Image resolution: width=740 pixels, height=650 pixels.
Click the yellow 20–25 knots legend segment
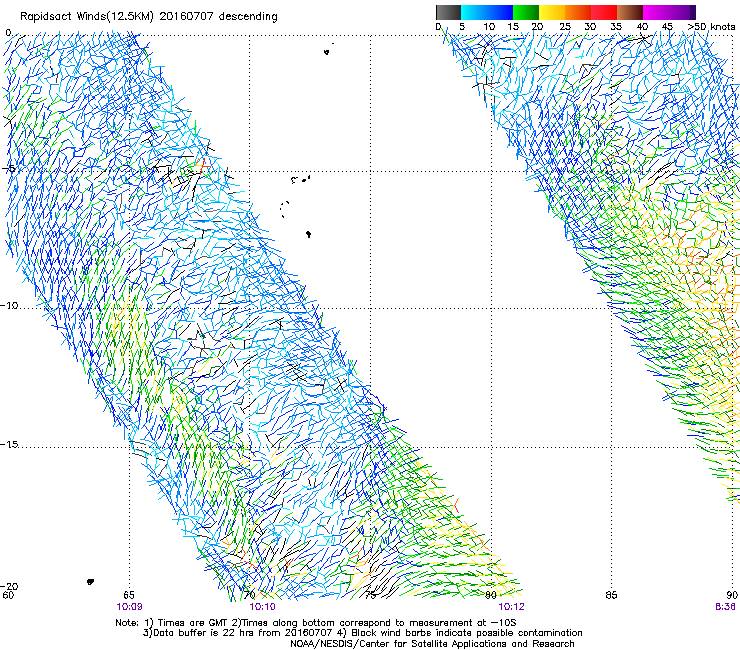552,12
